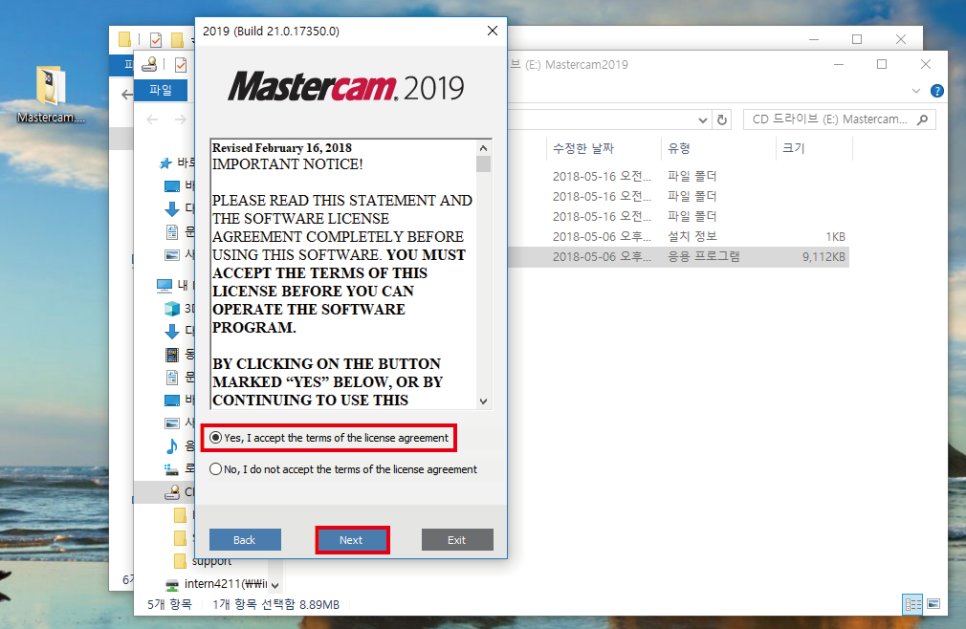Select the first 2018-05-16 파일 폴더 row
966x629 pixels.
[x=678, y=176]
